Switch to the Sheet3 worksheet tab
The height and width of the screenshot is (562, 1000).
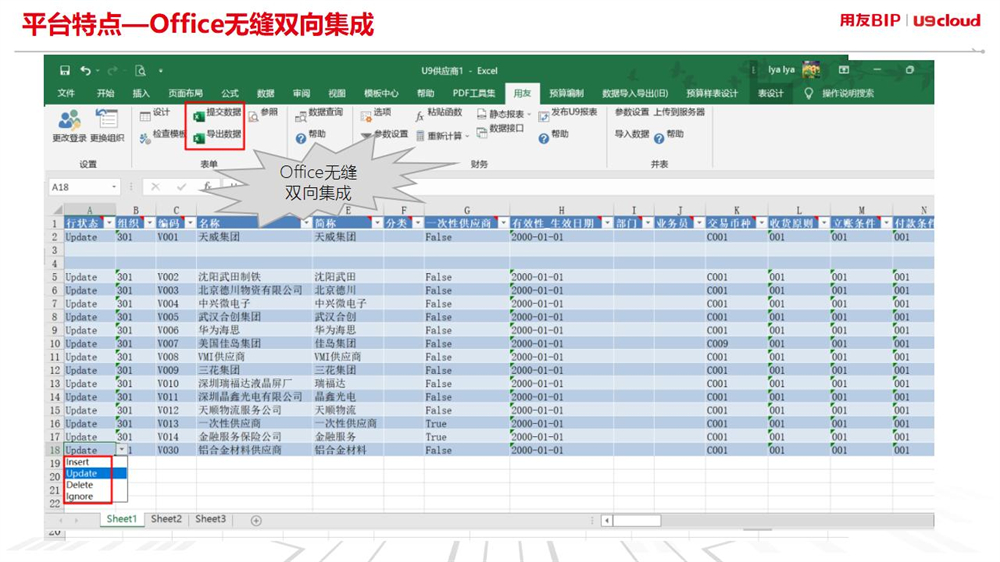(x=210, y=519)
